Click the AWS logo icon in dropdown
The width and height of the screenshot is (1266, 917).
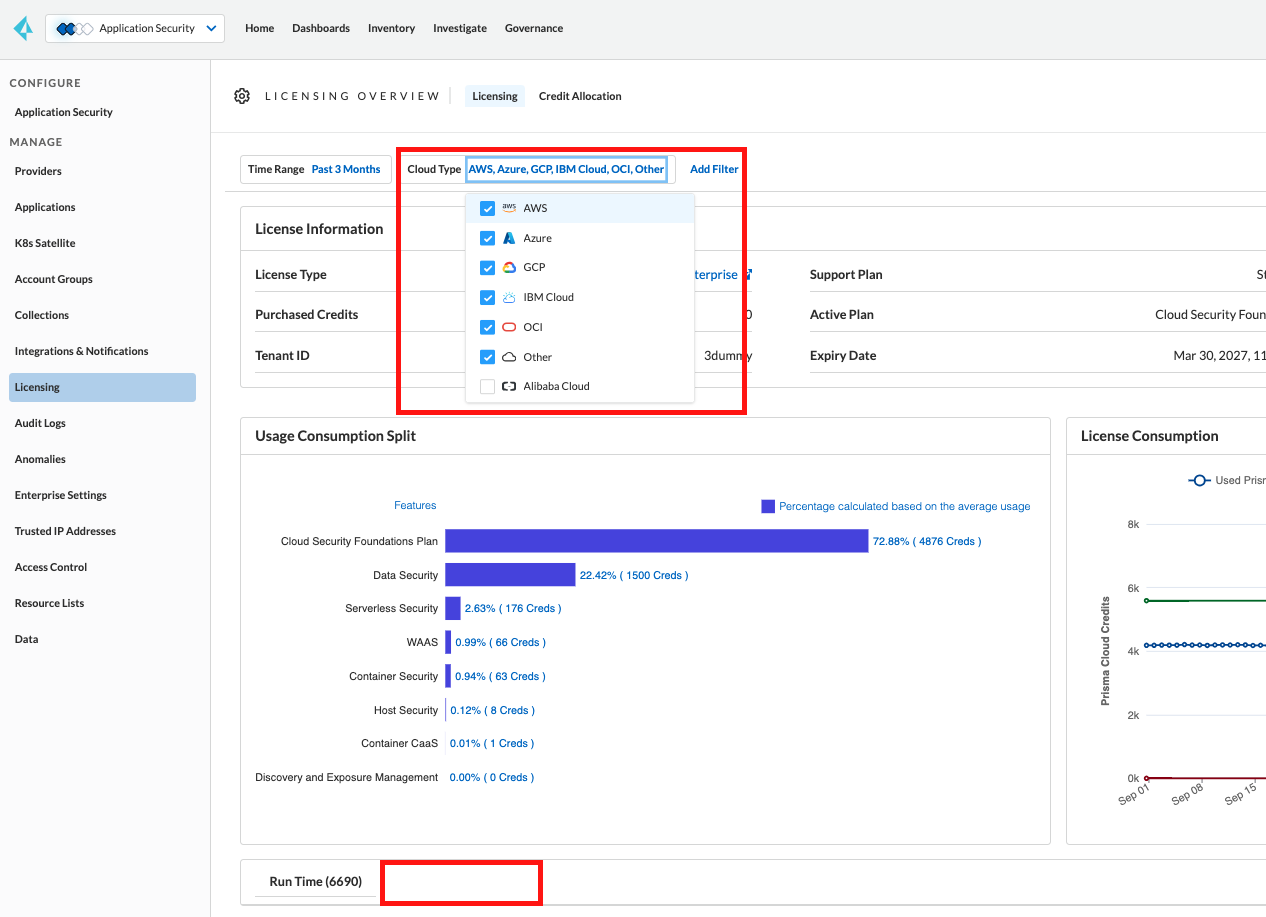[509, 208]
